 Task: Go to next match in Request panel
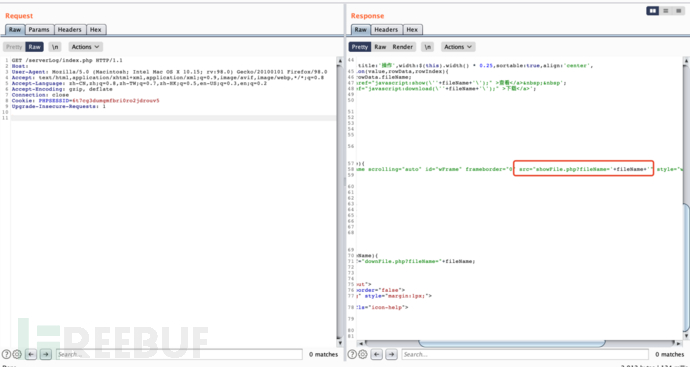pos(46,354)
